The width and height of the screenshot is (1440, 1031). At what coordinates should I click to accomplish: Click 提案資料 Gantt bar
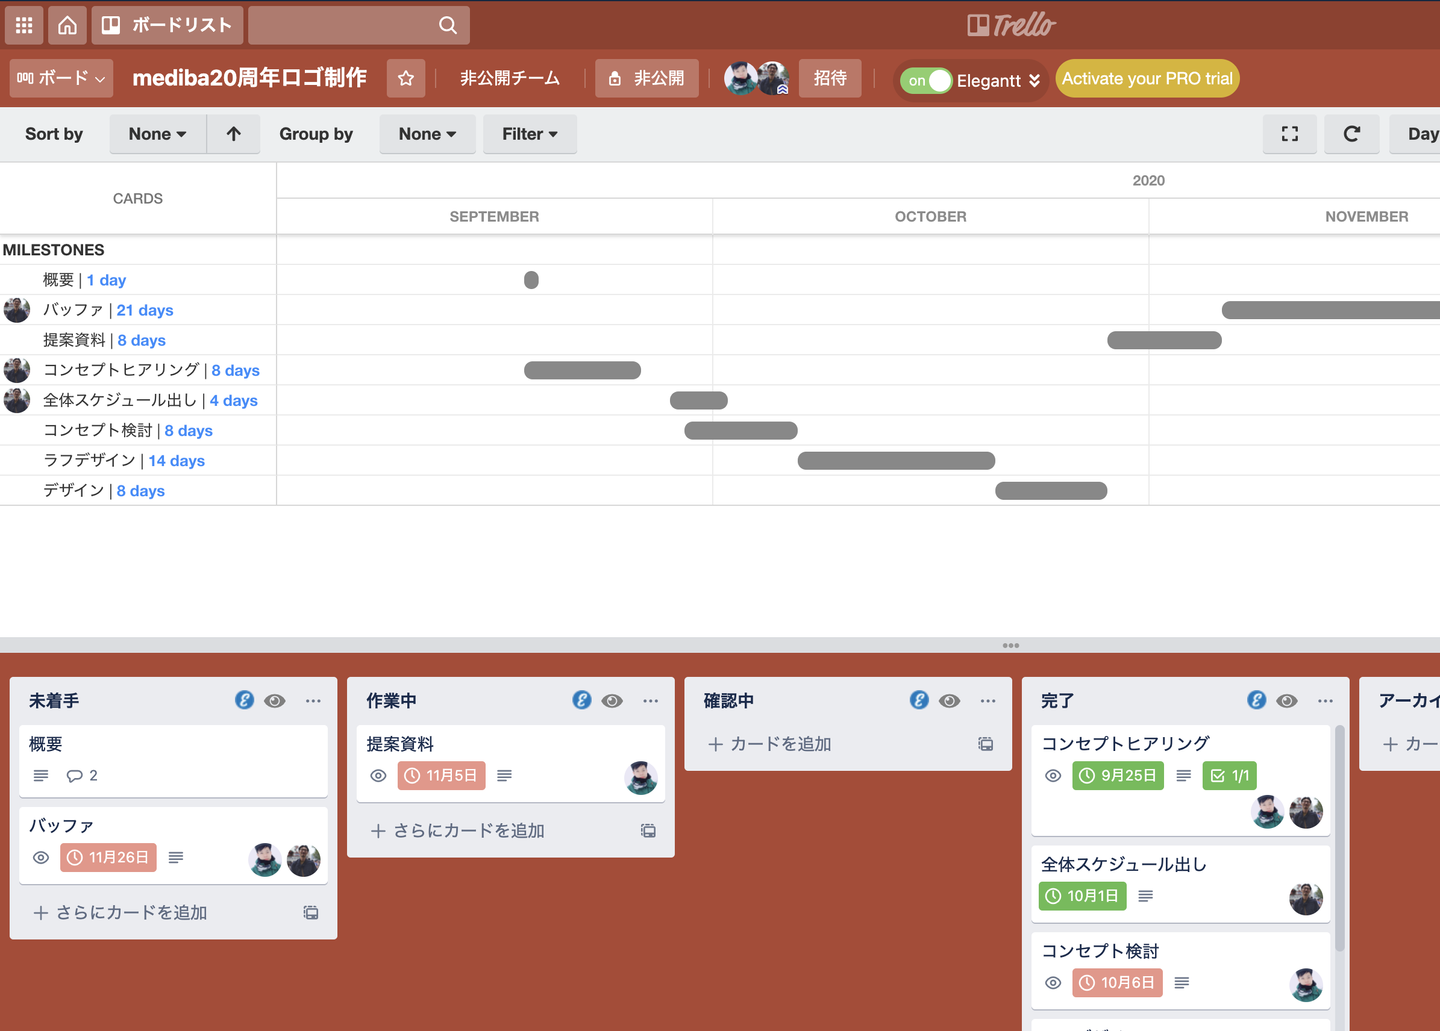(x=1164, y=341)
